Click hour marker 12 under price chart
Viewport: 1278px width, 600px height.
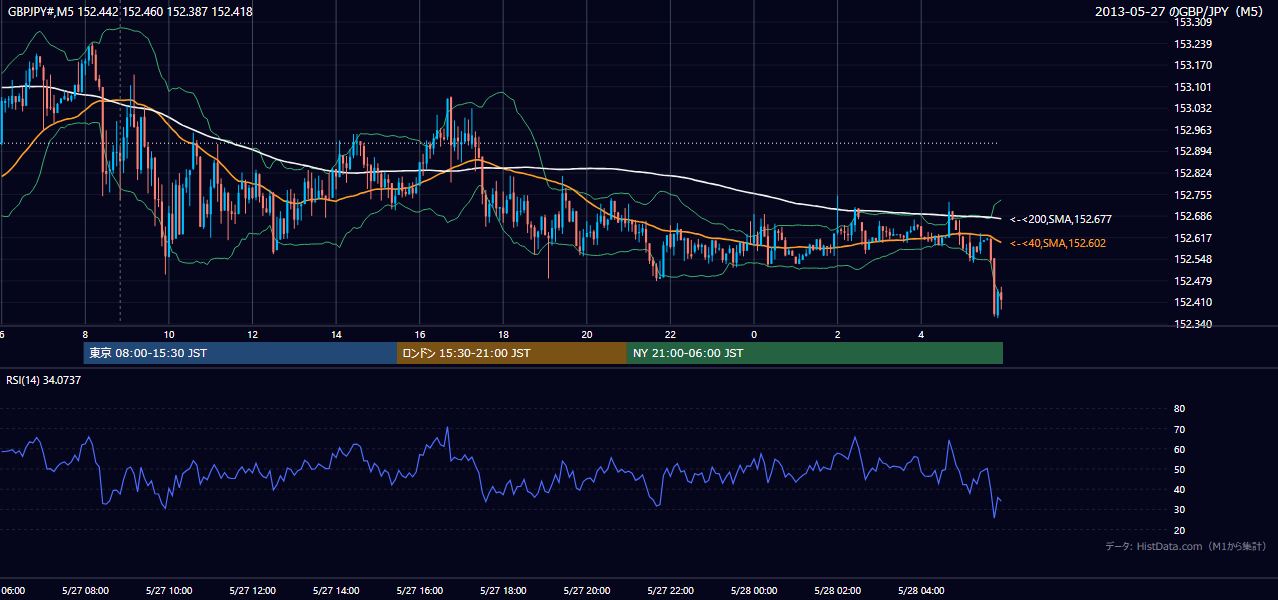click(253, 335)
